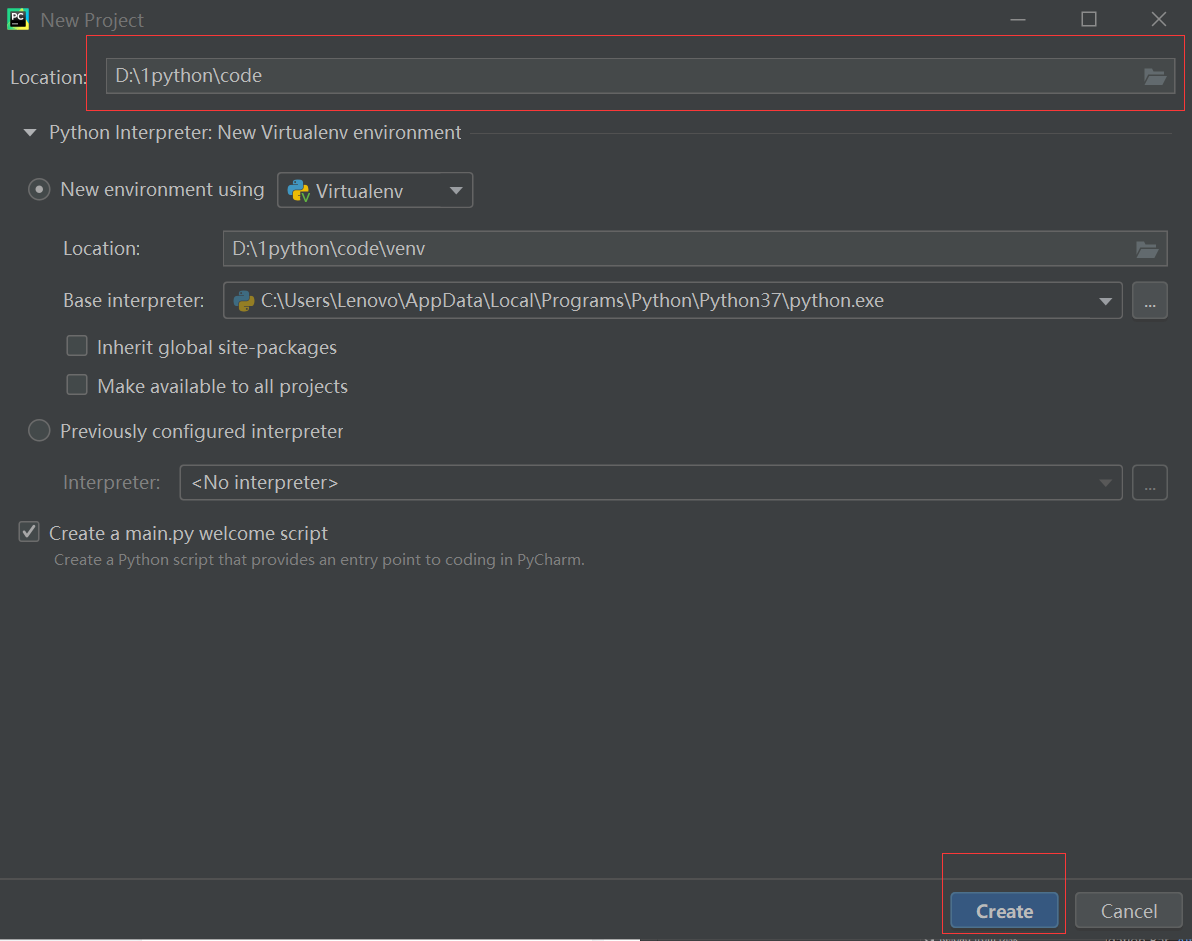Click the venv Location field D:\1python\code\venv
The image size is (1192, 941).
[695, 249]
